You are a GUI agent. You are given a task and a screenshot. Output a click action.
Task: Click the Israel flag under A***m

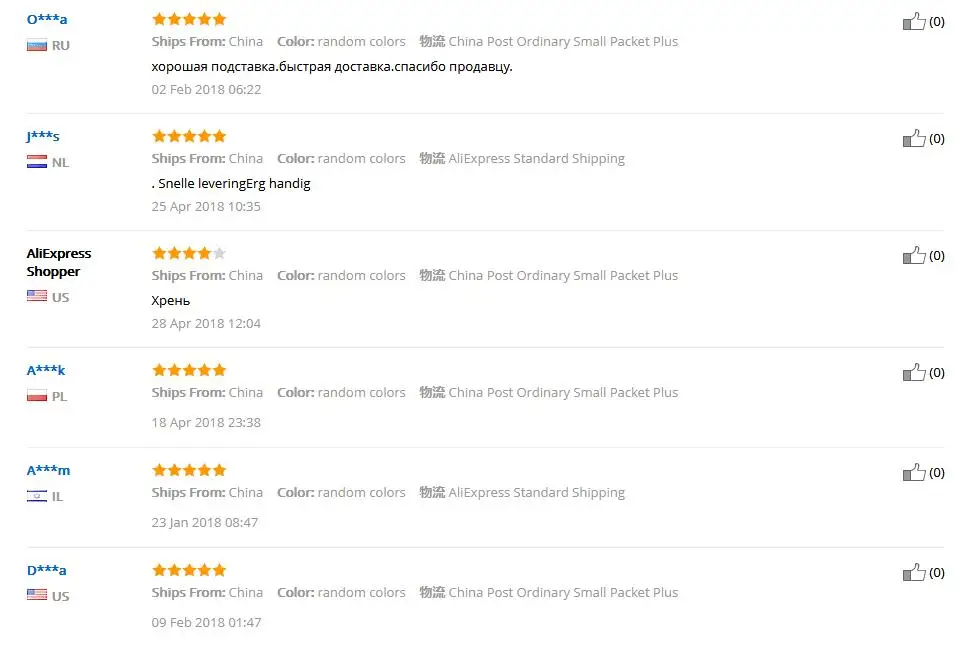(37, 496)
